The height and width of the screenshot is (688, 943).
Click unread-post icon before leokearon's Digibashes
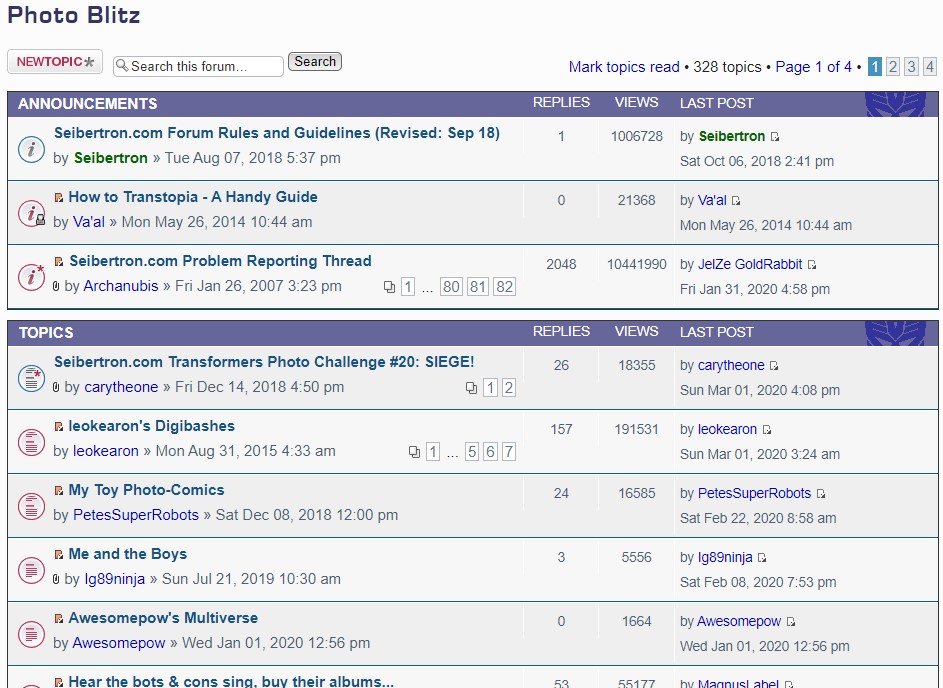(x=59, y=426)
